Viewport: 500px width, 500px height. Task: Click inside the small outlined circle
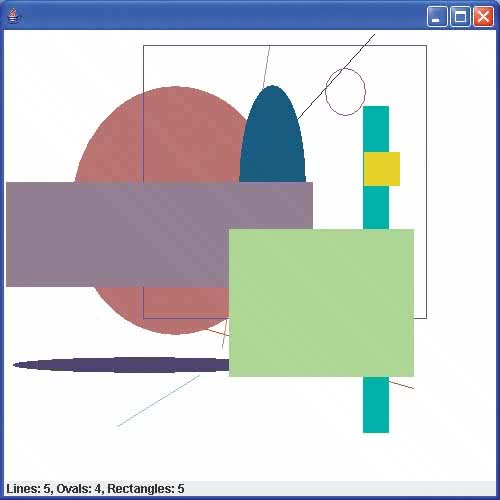[x=345, y=92]
